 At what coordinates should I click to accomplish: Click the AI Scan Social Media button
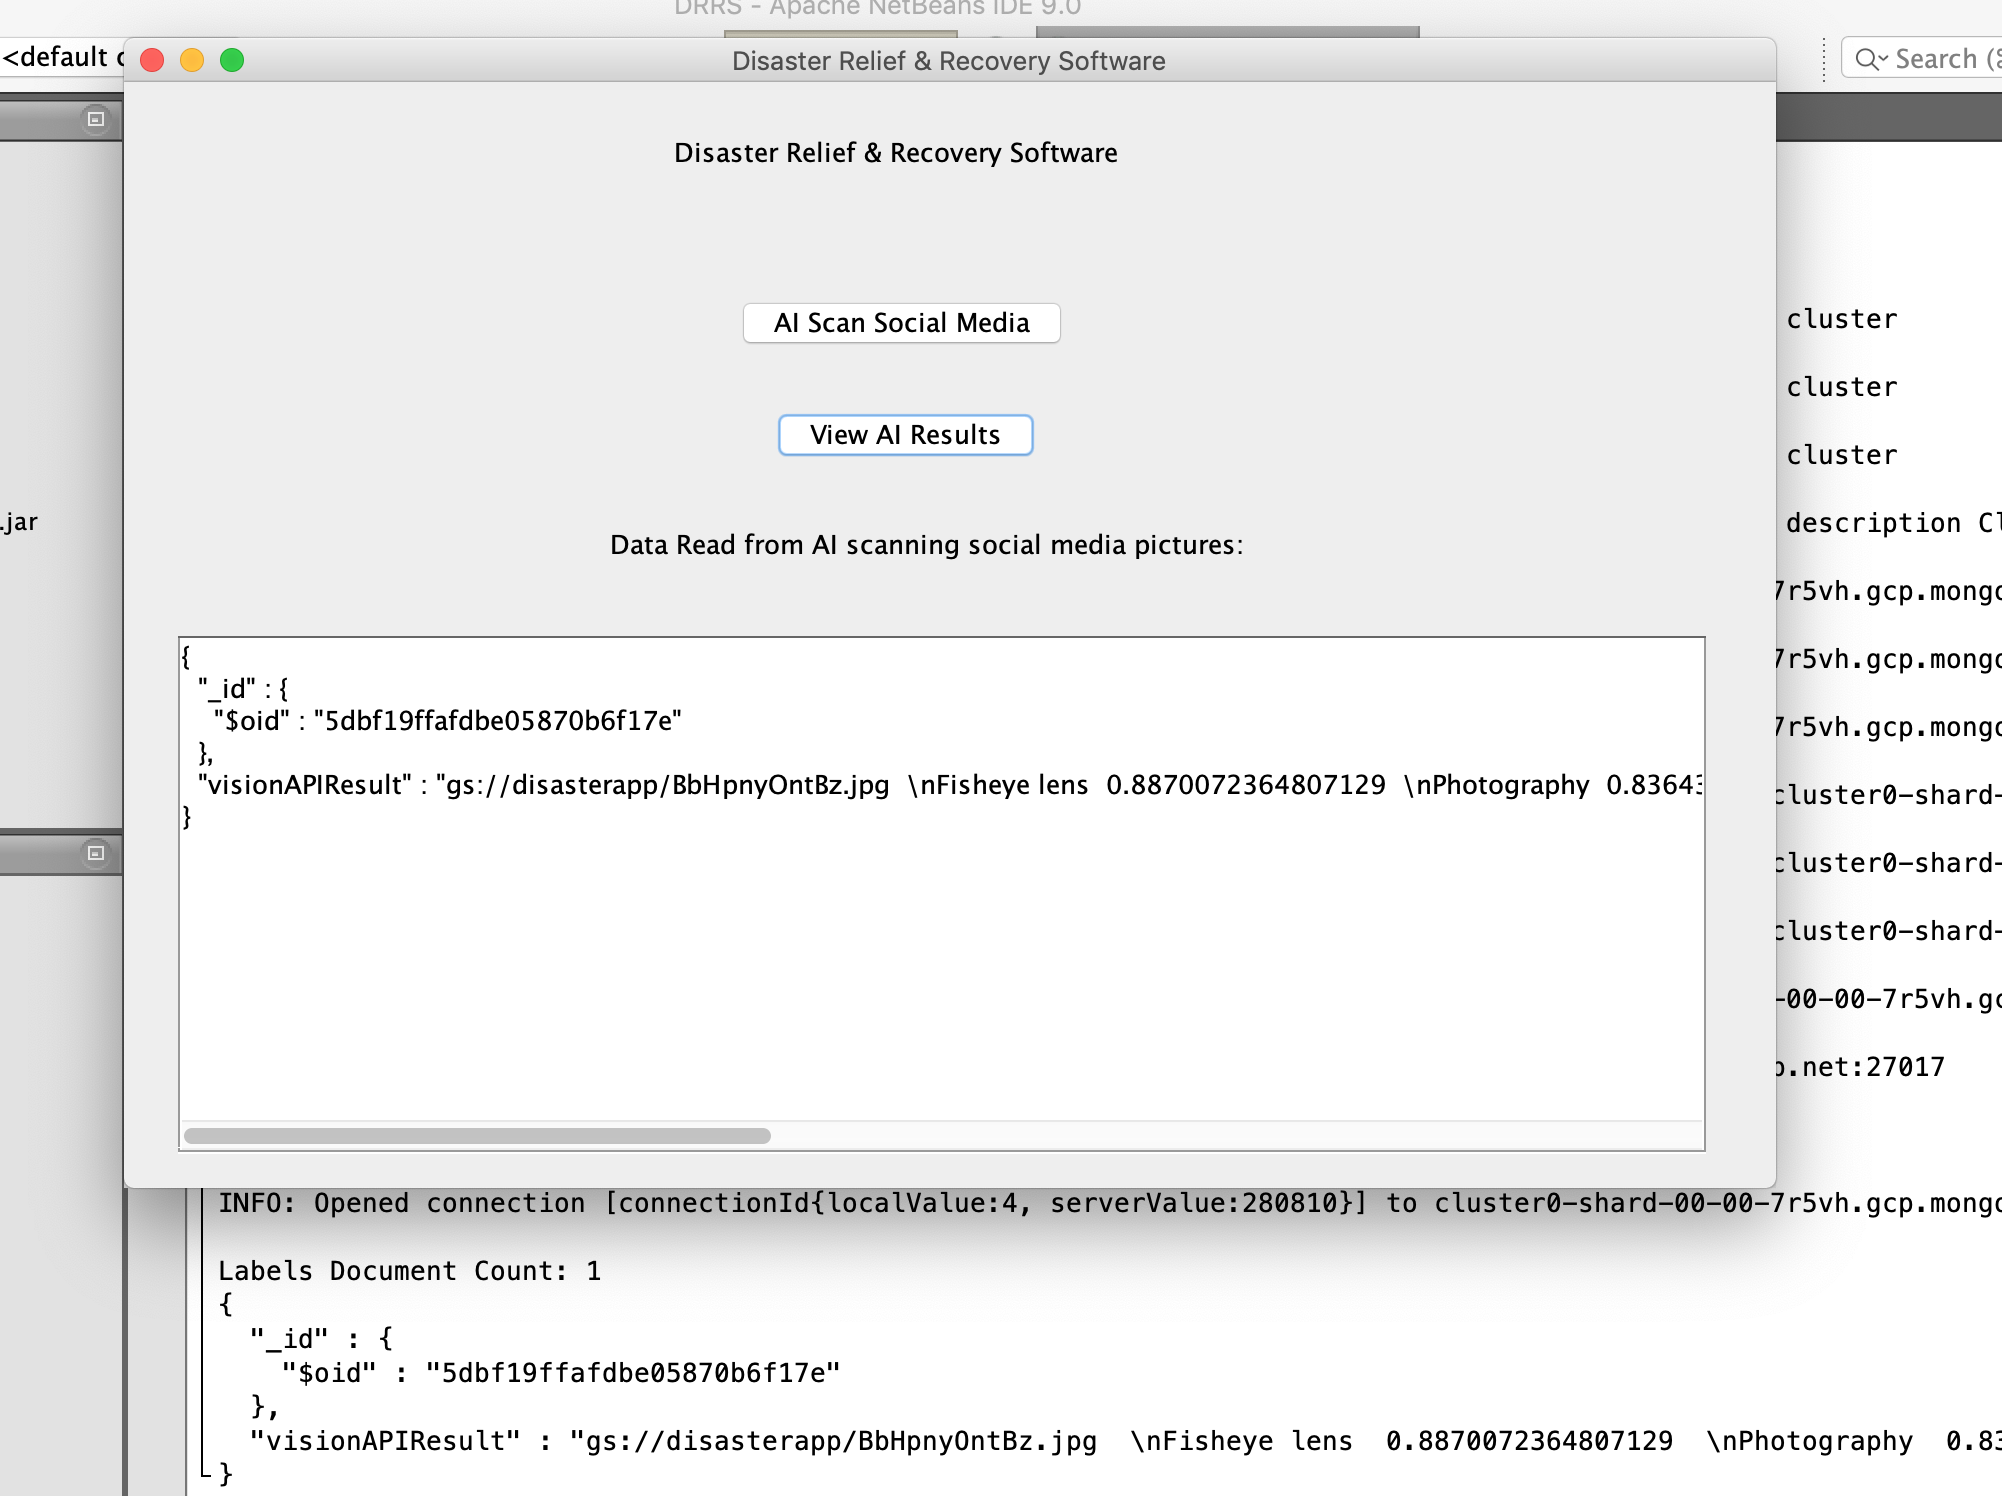tap(901, 323)
